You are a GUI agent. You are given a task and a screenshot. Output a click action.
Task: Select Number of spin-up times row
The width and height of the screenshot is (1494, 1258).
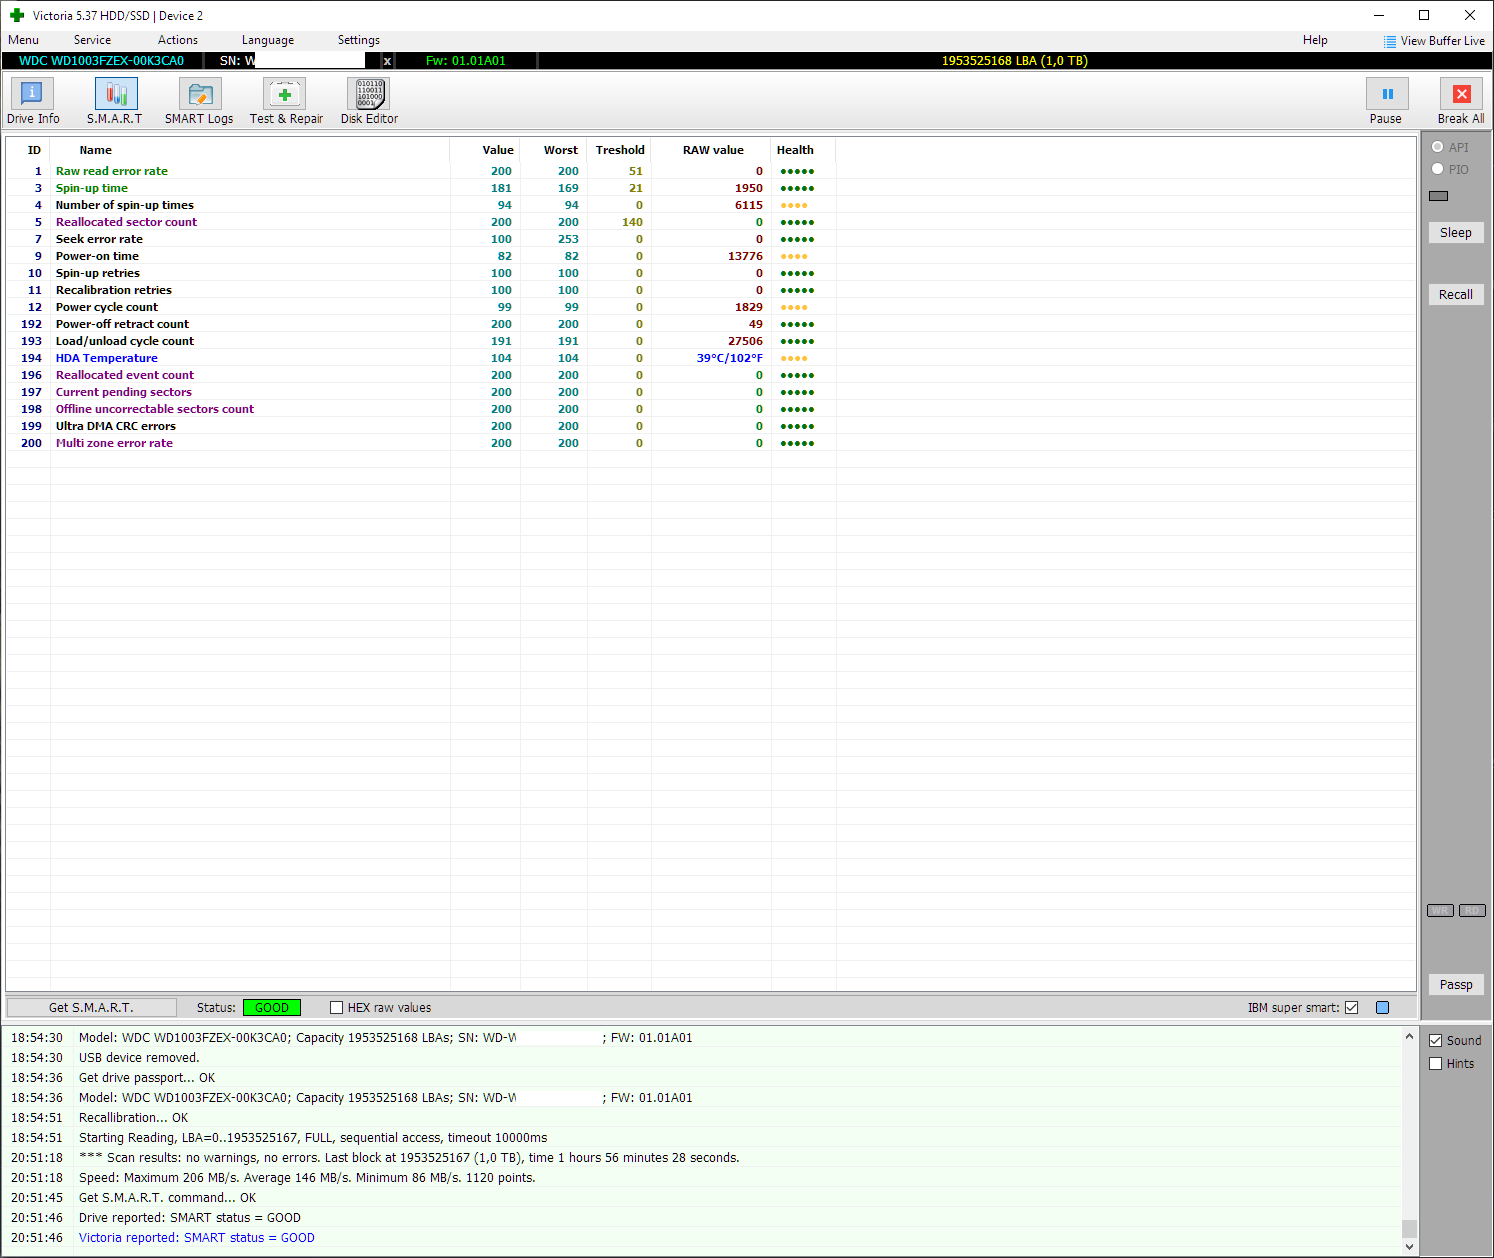tap(710, 205)
